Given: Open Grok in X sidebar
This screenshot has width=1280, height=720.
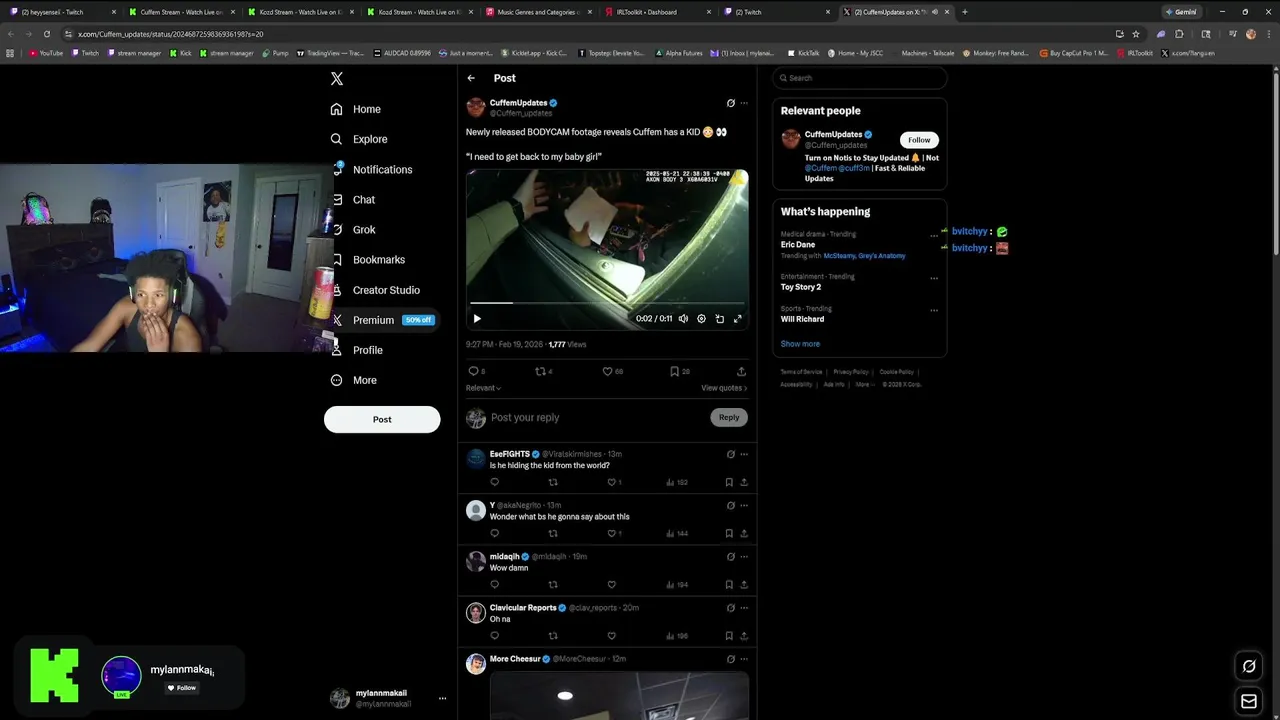Looking at the screenshot, I should tap(353, 229).
